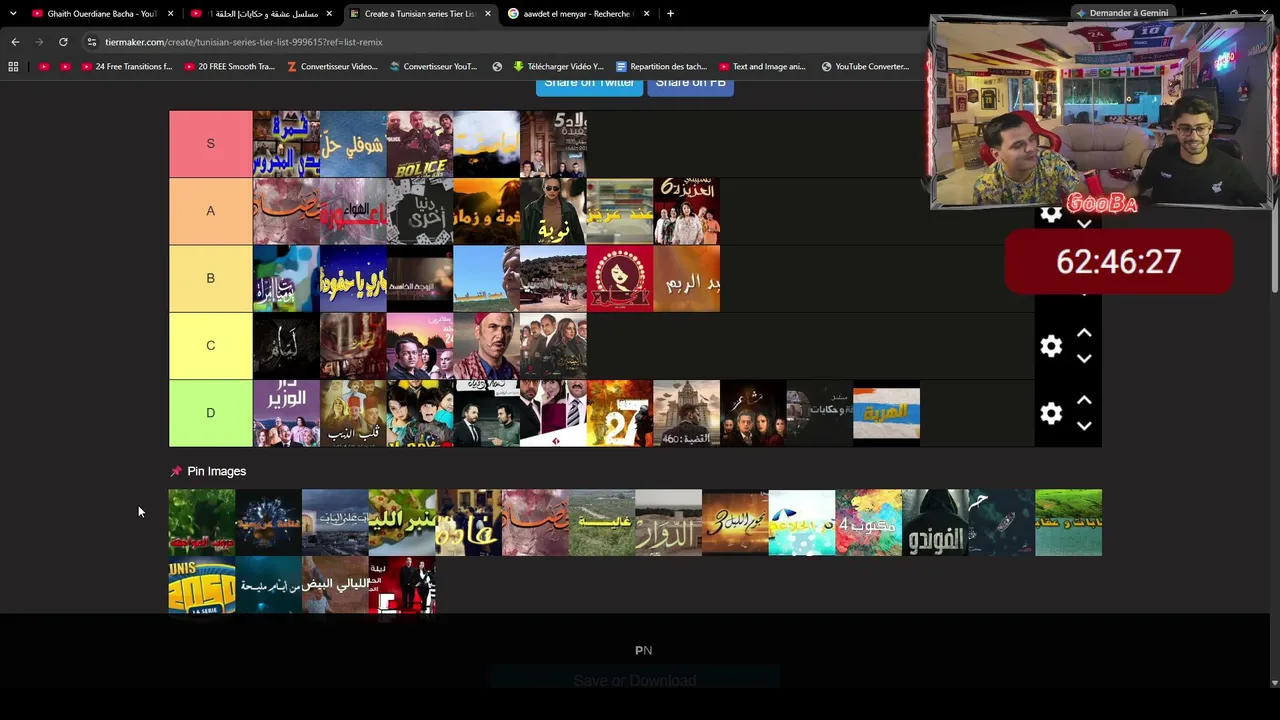Open the Télécharger Vidéo Y... bookmark

pyautogui.click(x=558, y=67)
